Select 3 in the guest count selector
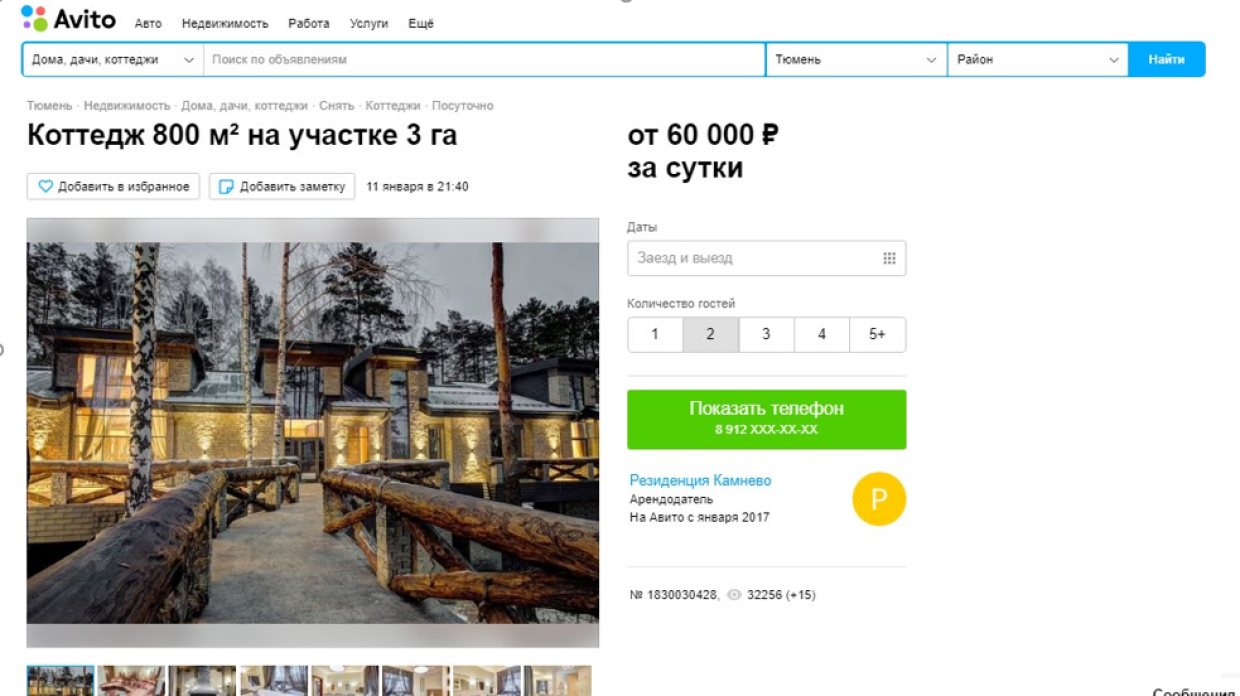This screenshot has height=696, width=1240. (x=766, y=334)
